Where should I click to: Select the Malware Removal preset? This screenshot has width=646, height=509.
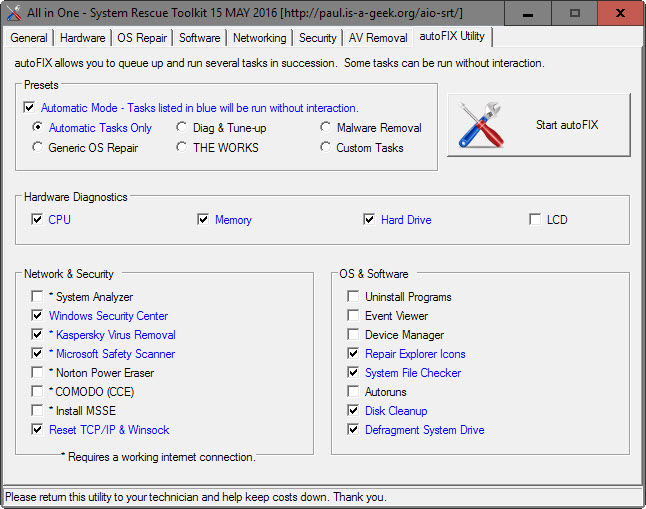[325, 127]
